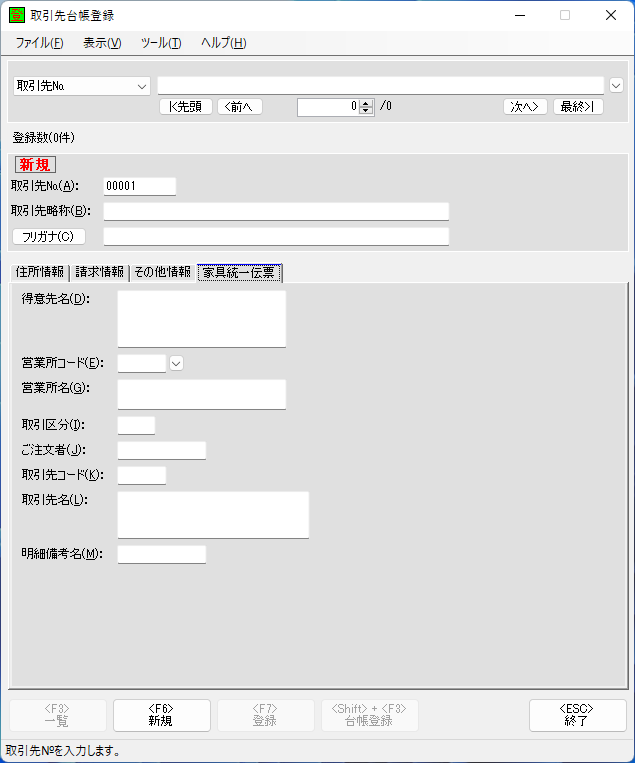Open the ファイル(F) menu
The height and width of the screenshot is (763, 635).
click(x=39, y=43)
